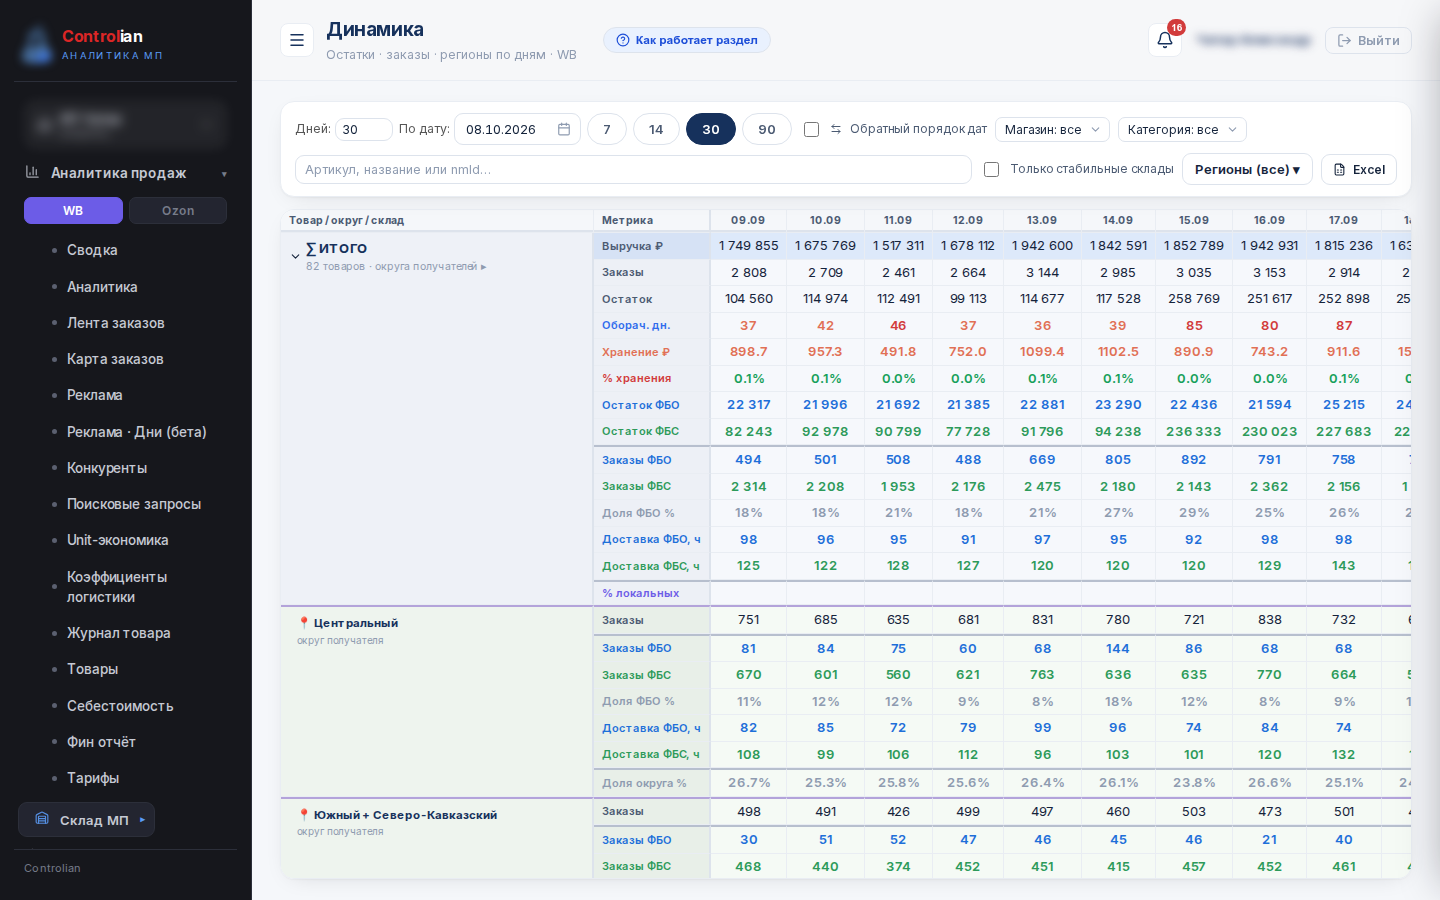Toggle the Обратный порядок дат checkbox
This screenshot has height=900, width=1440.
point(812,129)
